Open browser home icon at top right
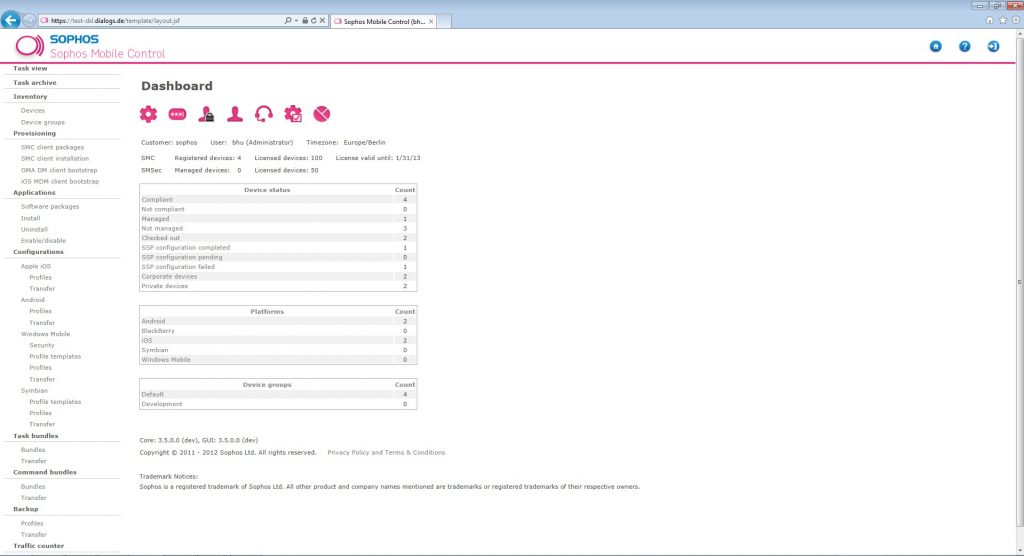The height and width of the screenshot is (556, 1024). click(x=989, y=20)
